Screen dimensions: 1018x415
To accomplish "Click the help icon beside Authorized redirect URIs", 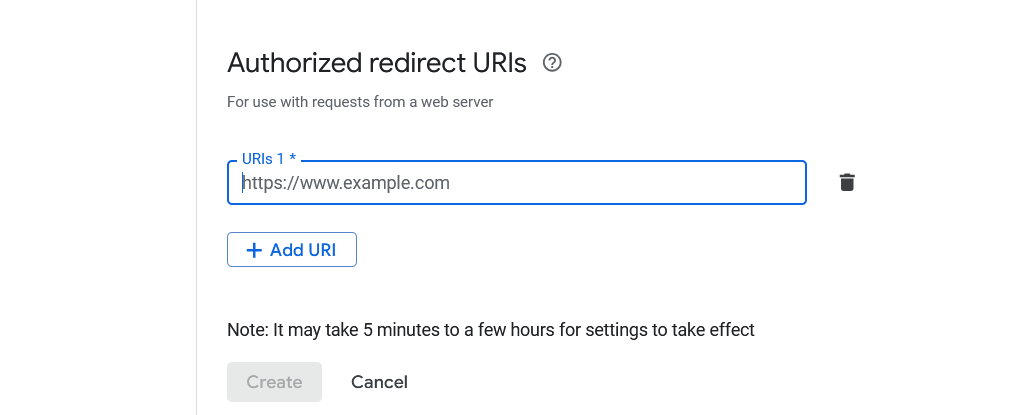I will click(x=552, y=63).
